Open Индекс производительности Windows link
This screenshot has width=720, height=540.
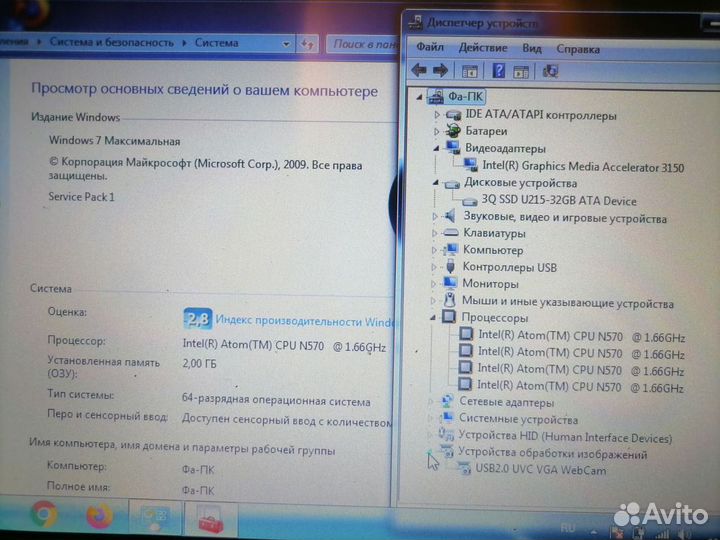[305, 321]
